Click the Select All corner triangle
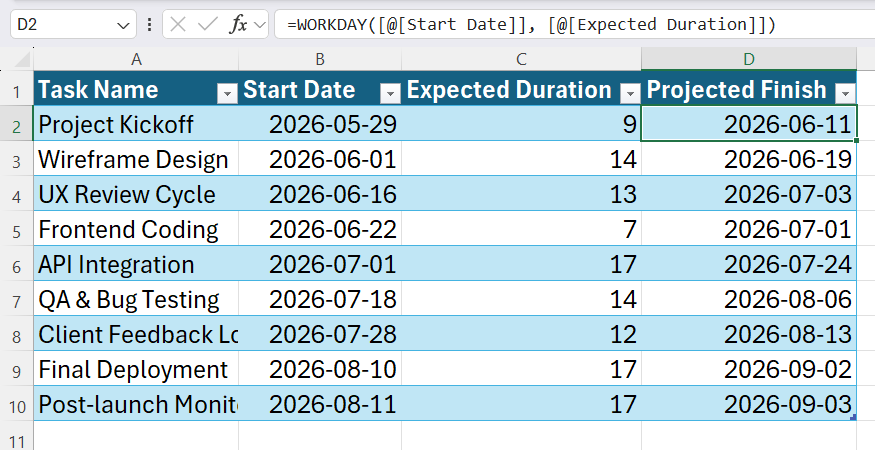 22,59
